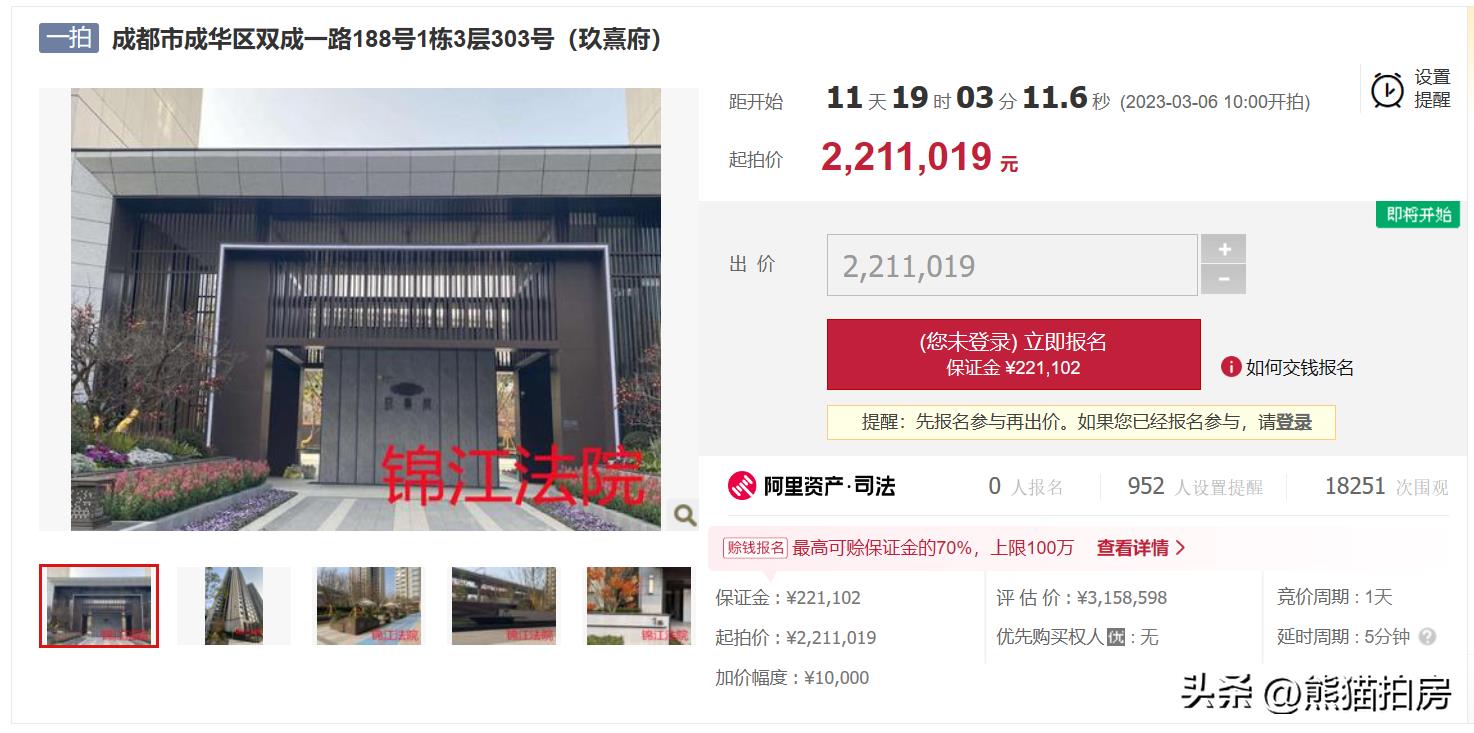Open the magnifier zoom icon on photo
The width and height of the screenshot is (1474, 733).
pyautogui.click(x=685, y=515)
